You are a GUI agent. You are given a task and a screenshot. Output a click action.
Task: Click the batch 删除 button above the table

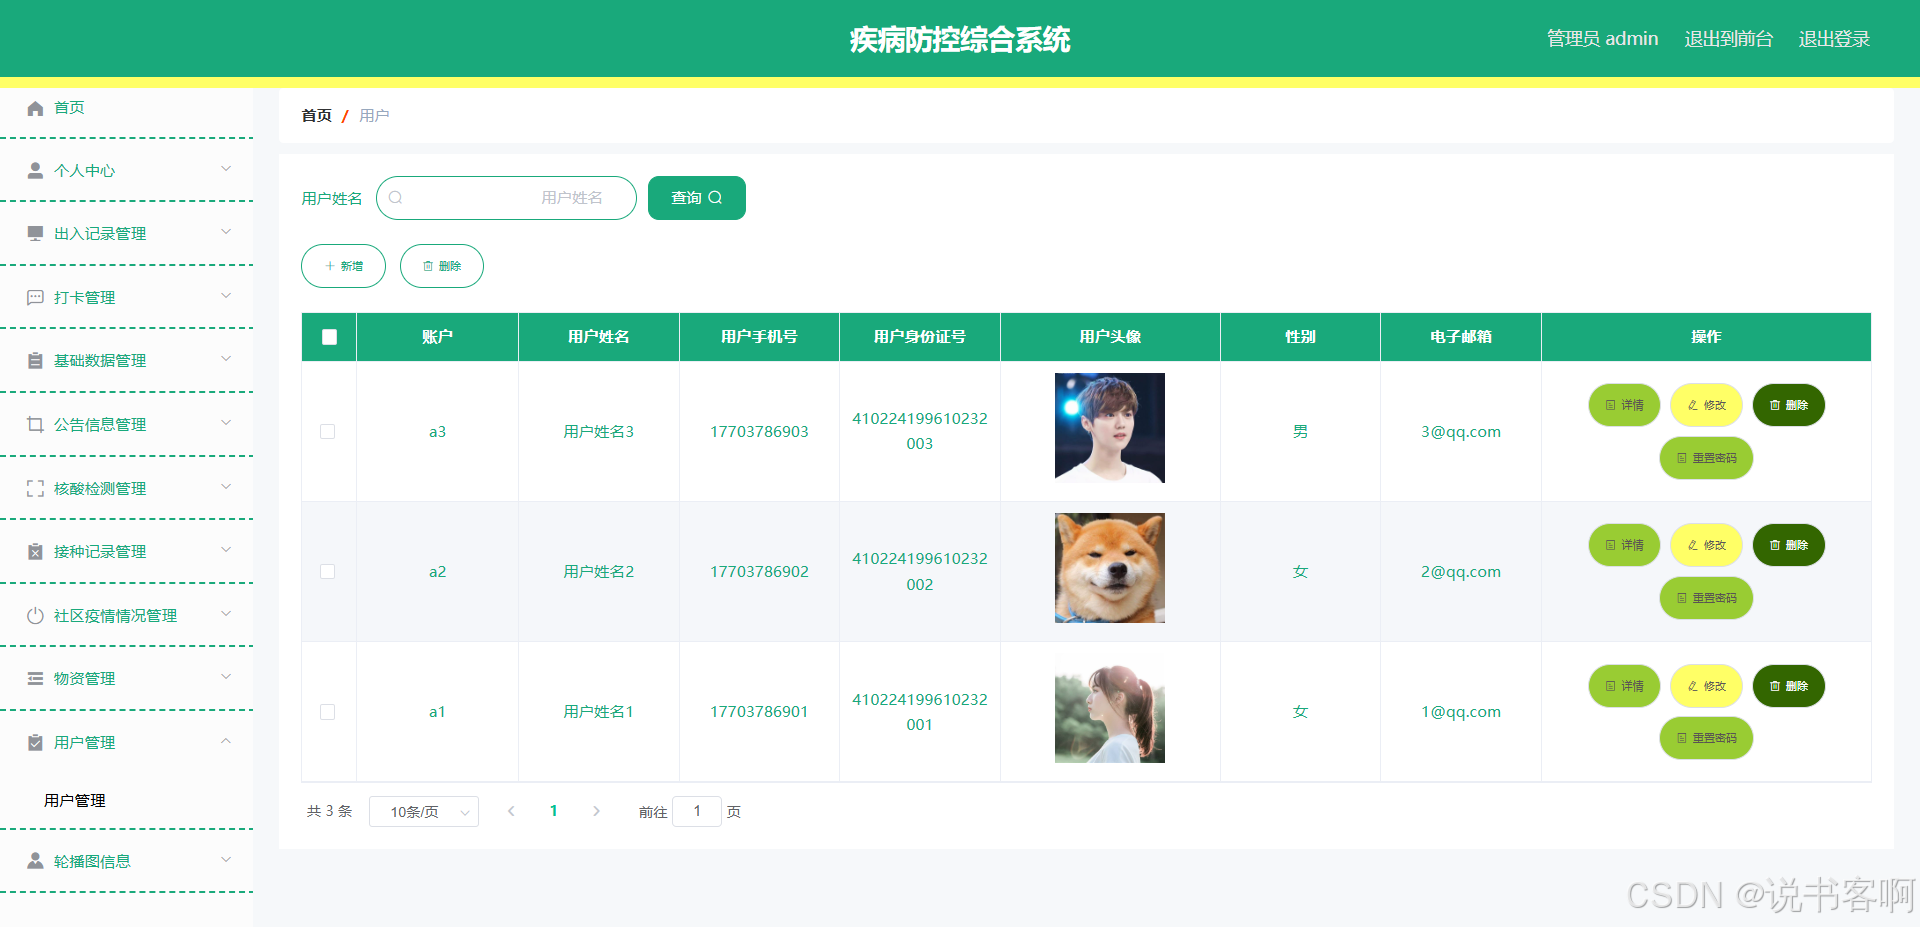pos(442,266)
